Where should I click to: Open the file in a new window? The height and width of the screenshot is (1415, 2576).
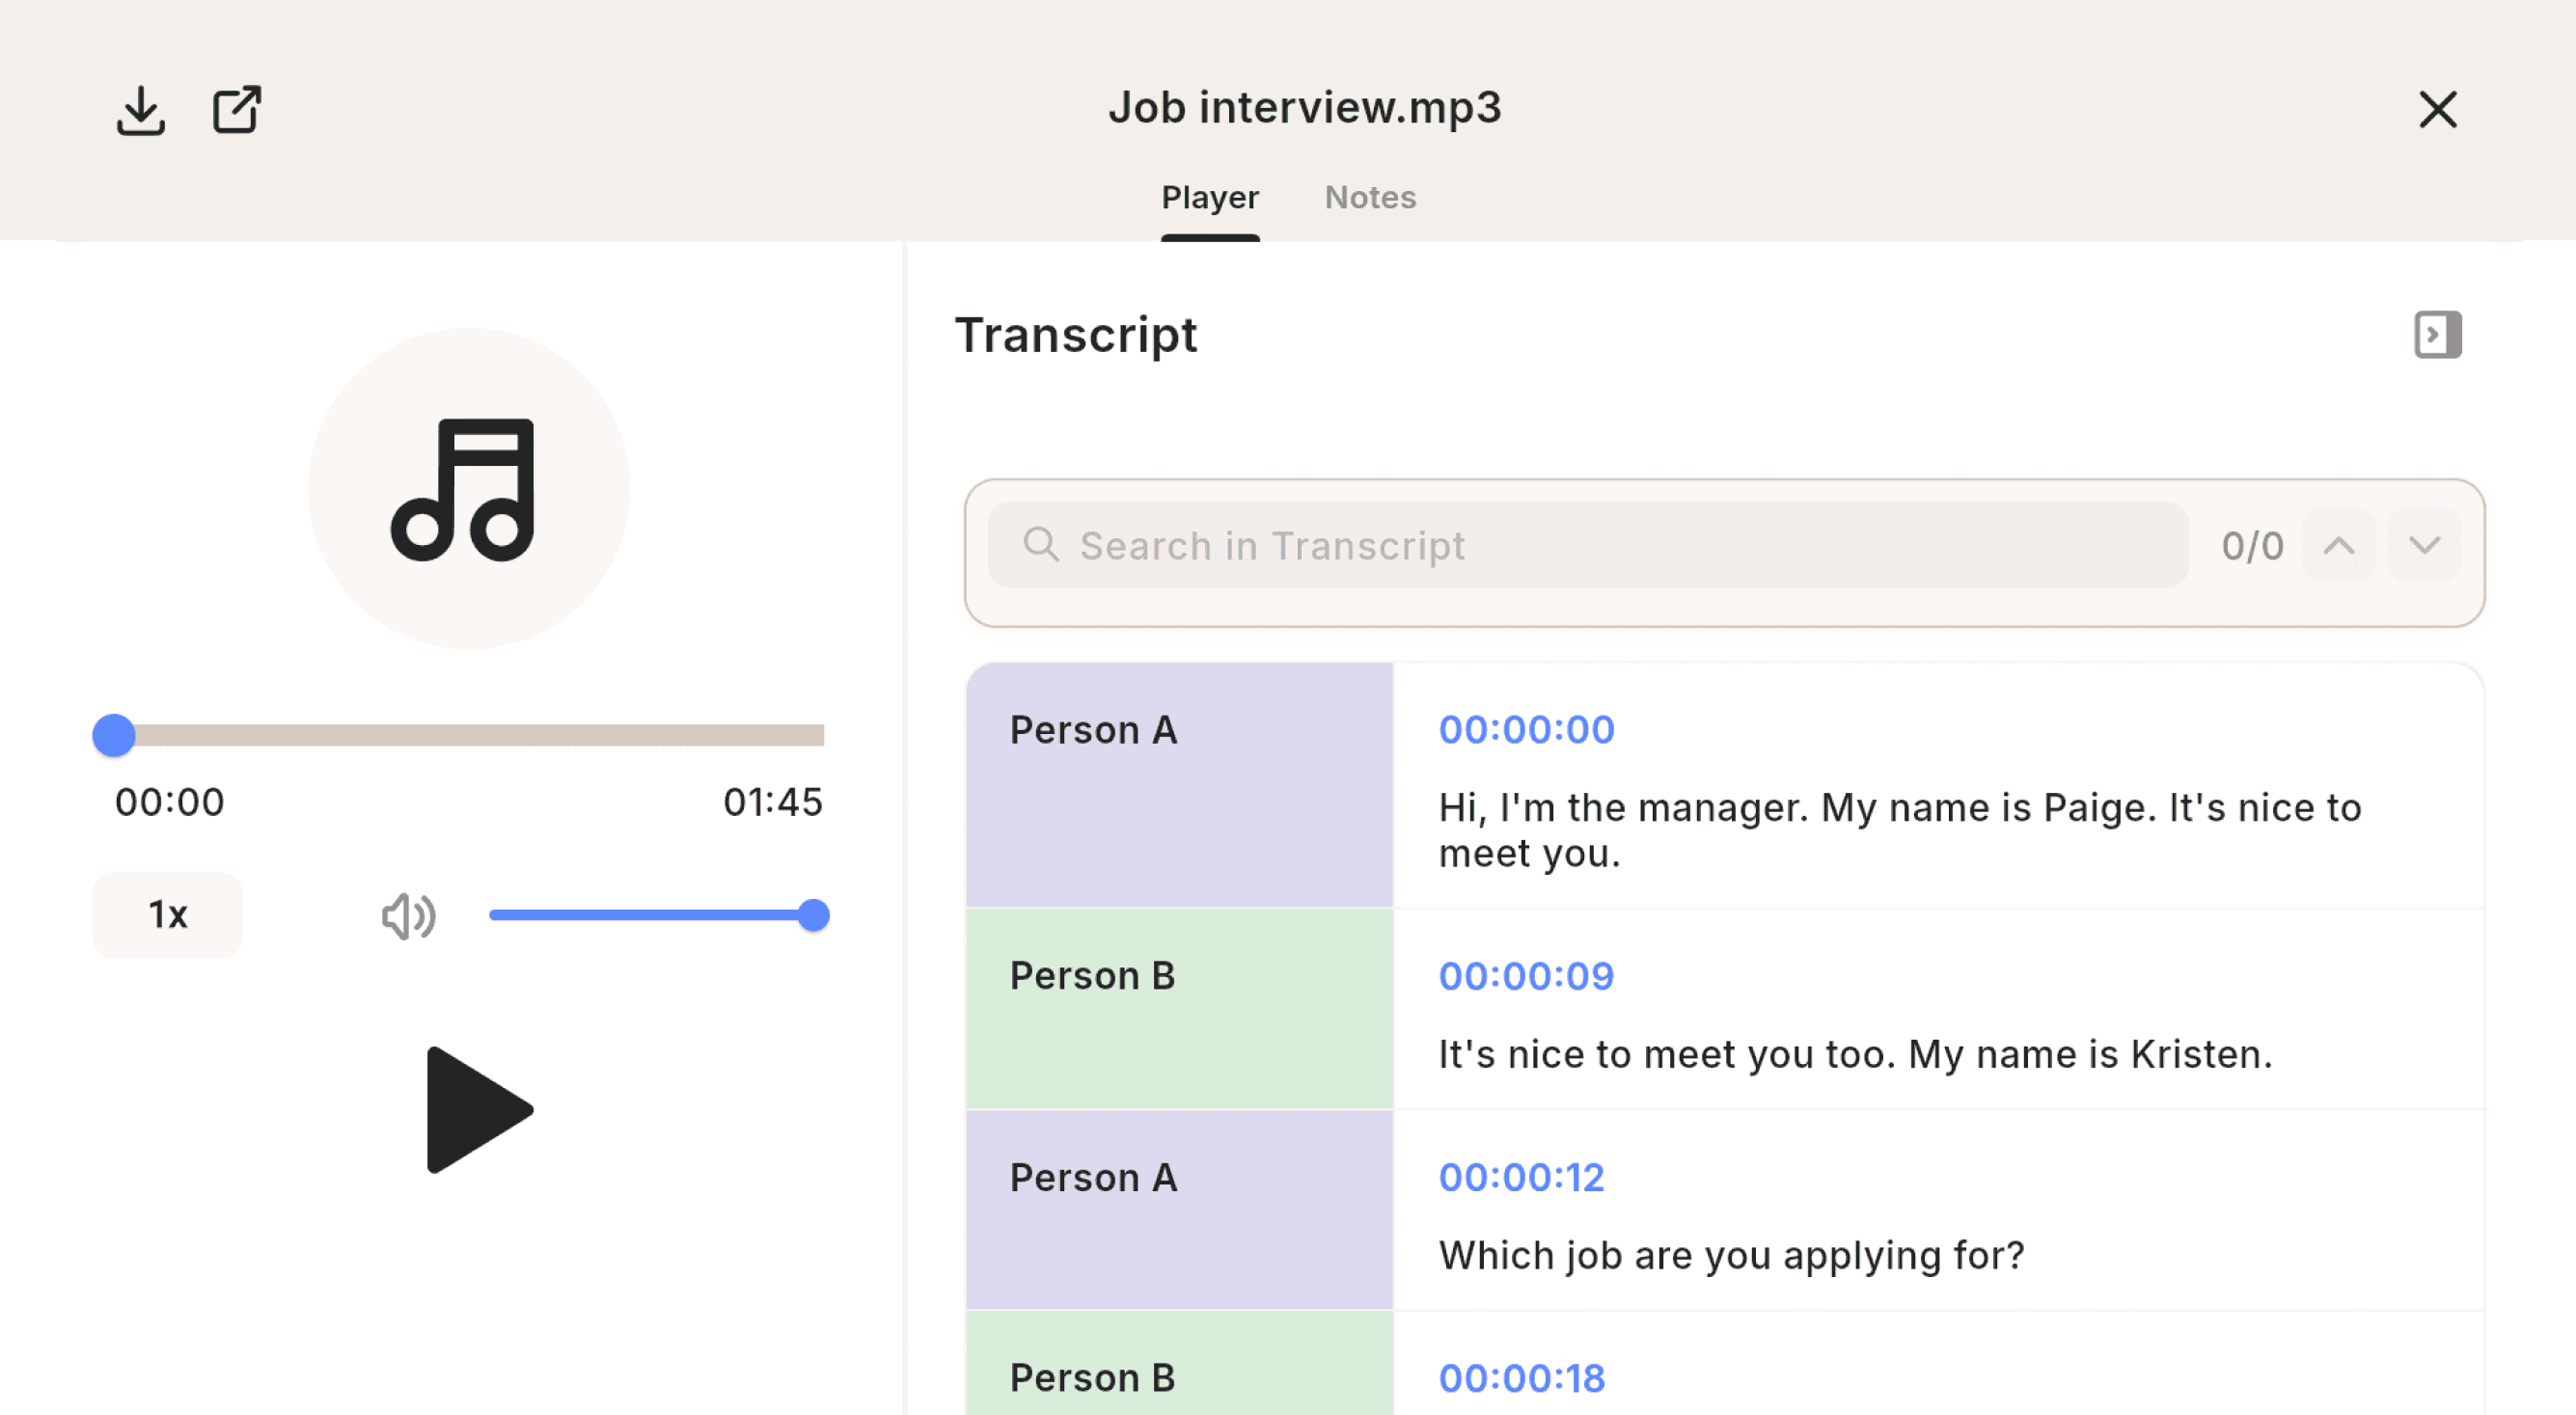tap(236, 110)
